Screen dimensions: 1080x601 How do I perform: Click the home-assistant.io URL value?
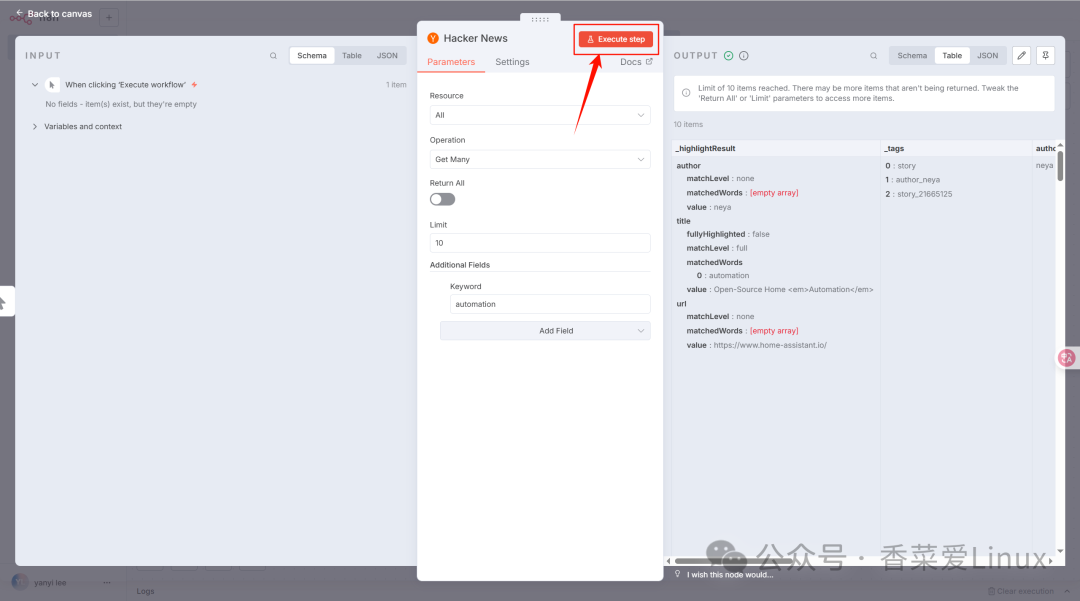(770, 346)
